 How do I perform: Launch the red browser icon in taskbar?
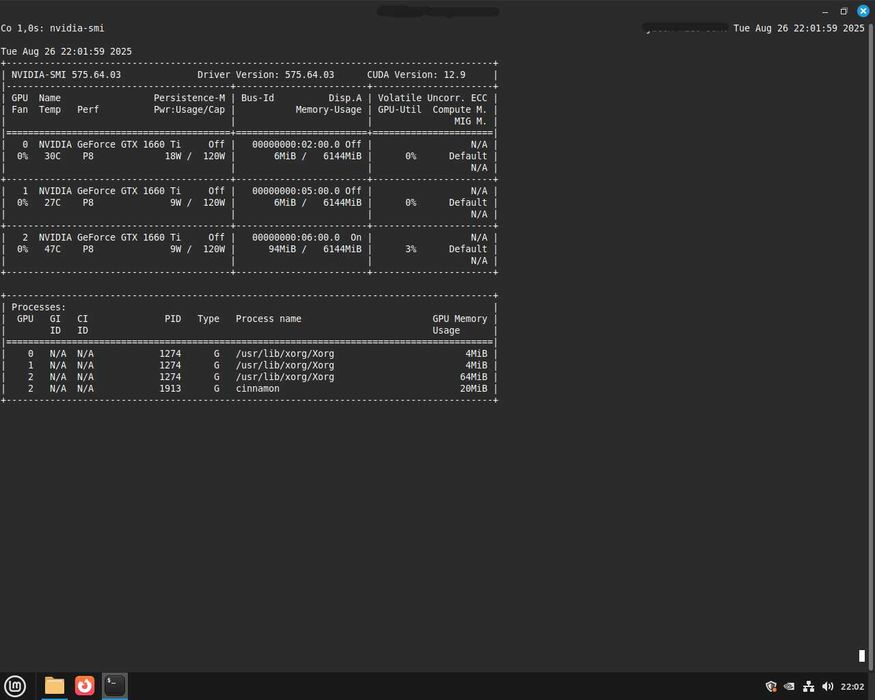(85, 685)
